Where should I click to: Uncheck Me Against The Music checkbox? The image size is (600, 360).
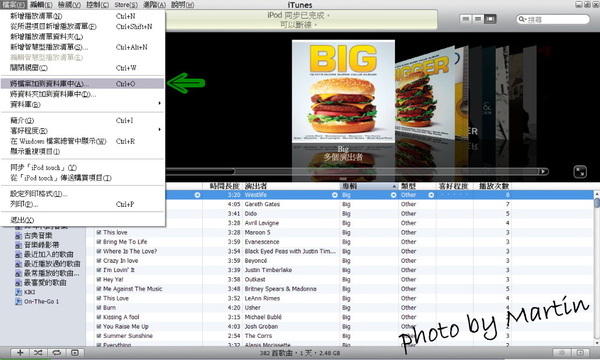coord(99,289)
